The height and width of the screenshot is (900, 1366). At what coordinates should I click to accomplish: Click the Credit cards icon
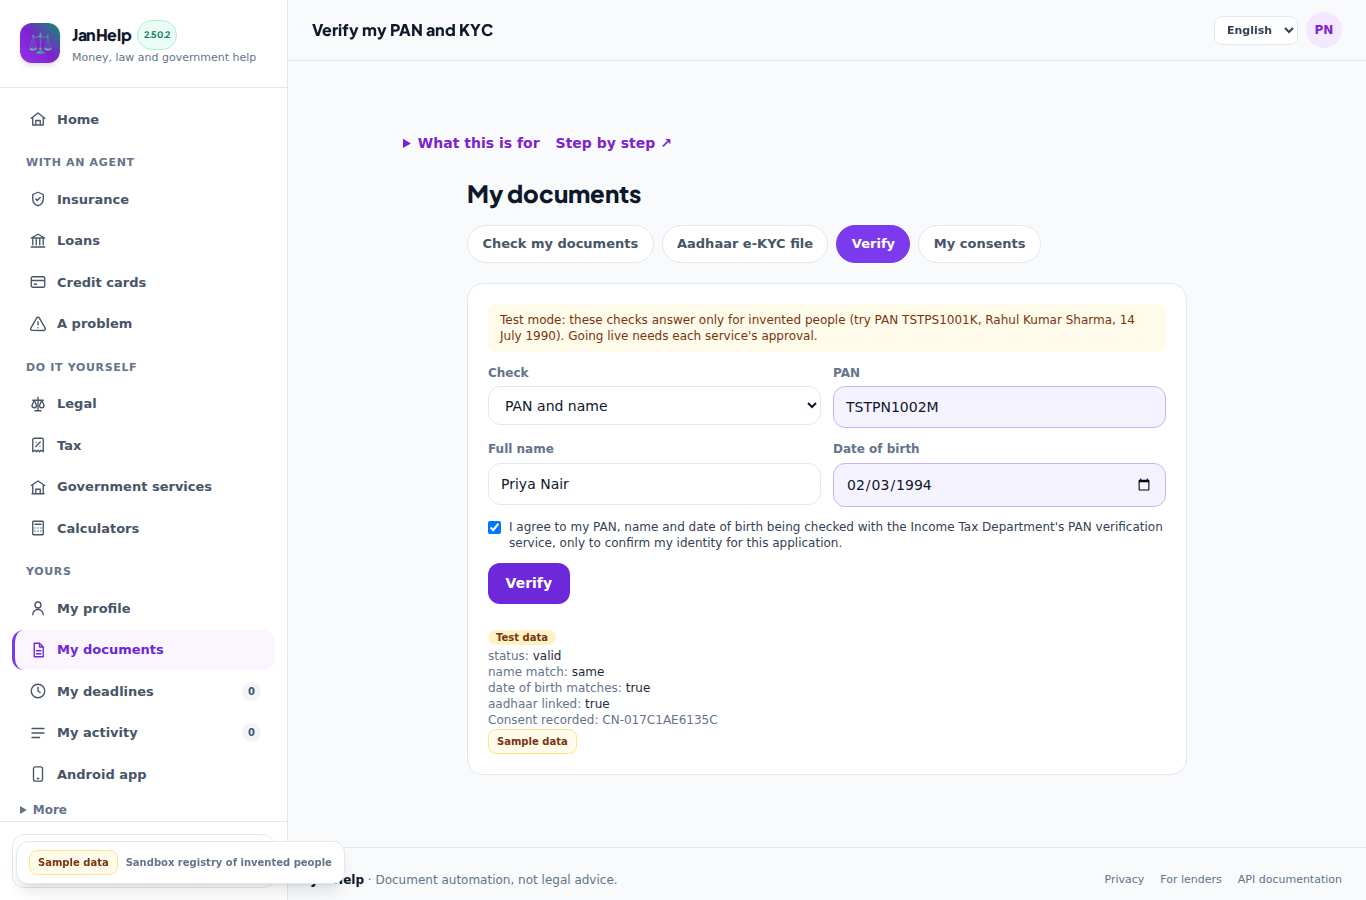point(38,282)
